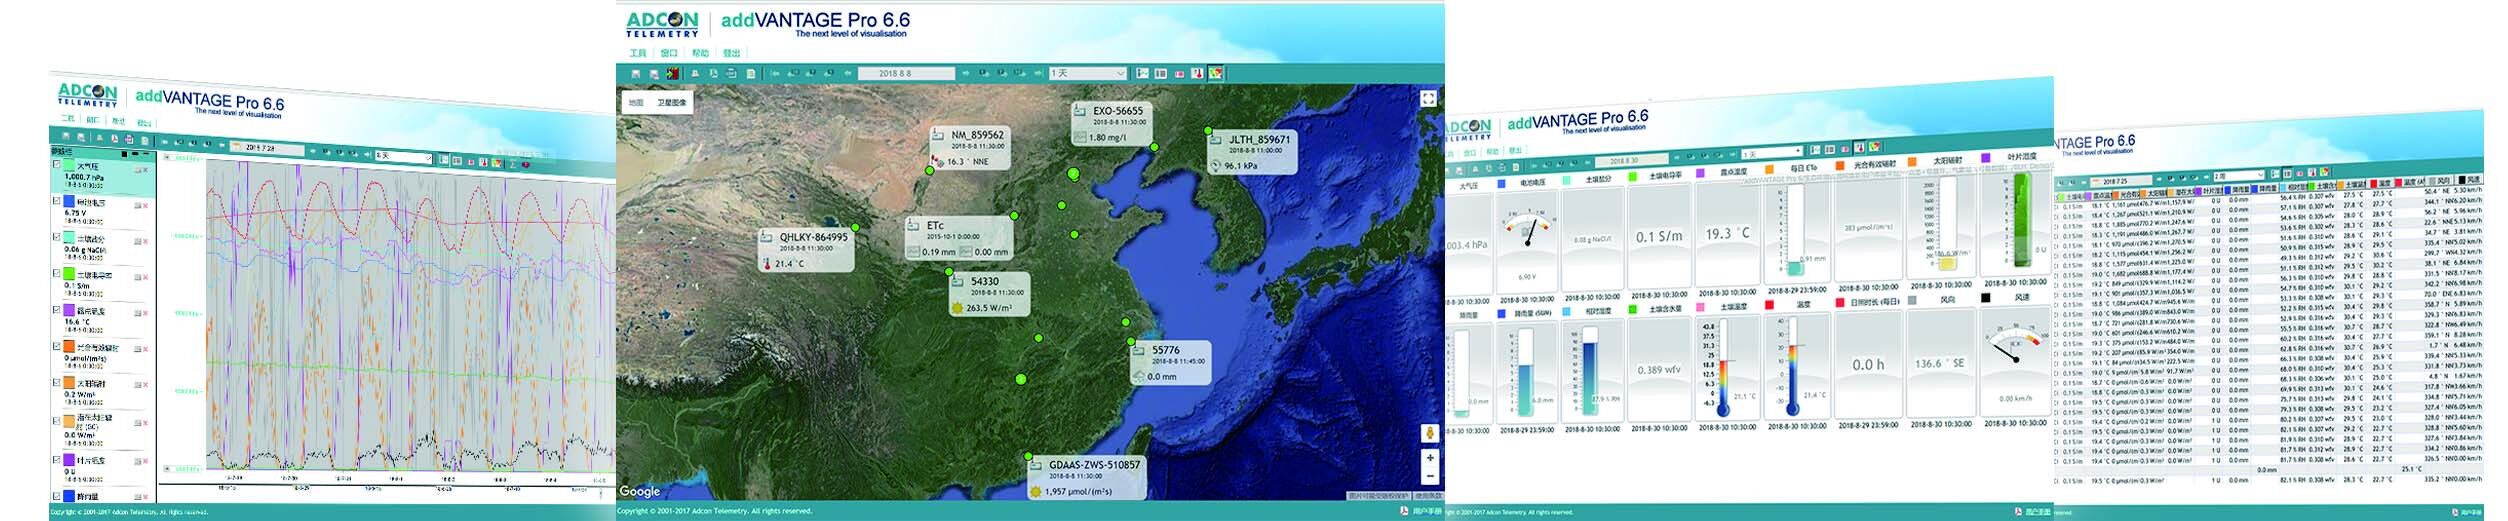Remove 电池电压 series with its red X

pyautogui.click(x=146, y=205)
